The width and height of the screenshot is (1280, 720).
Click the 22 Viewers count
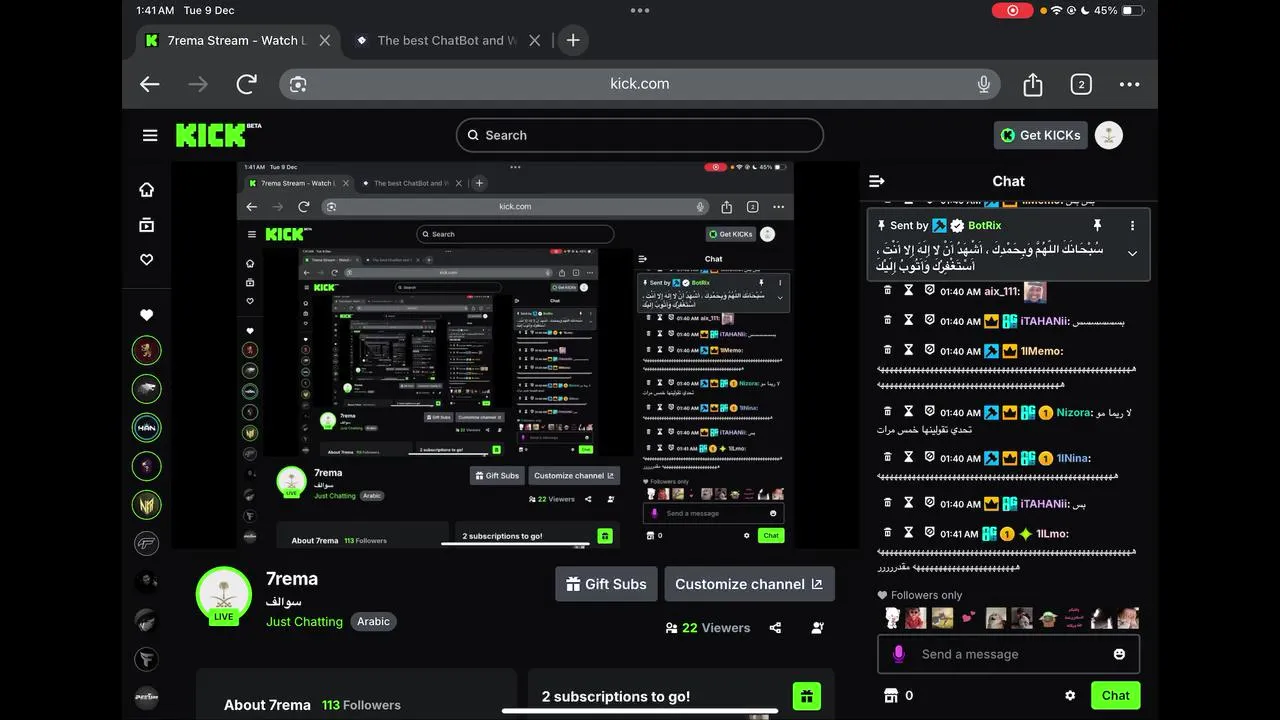[x=708, y=628]
